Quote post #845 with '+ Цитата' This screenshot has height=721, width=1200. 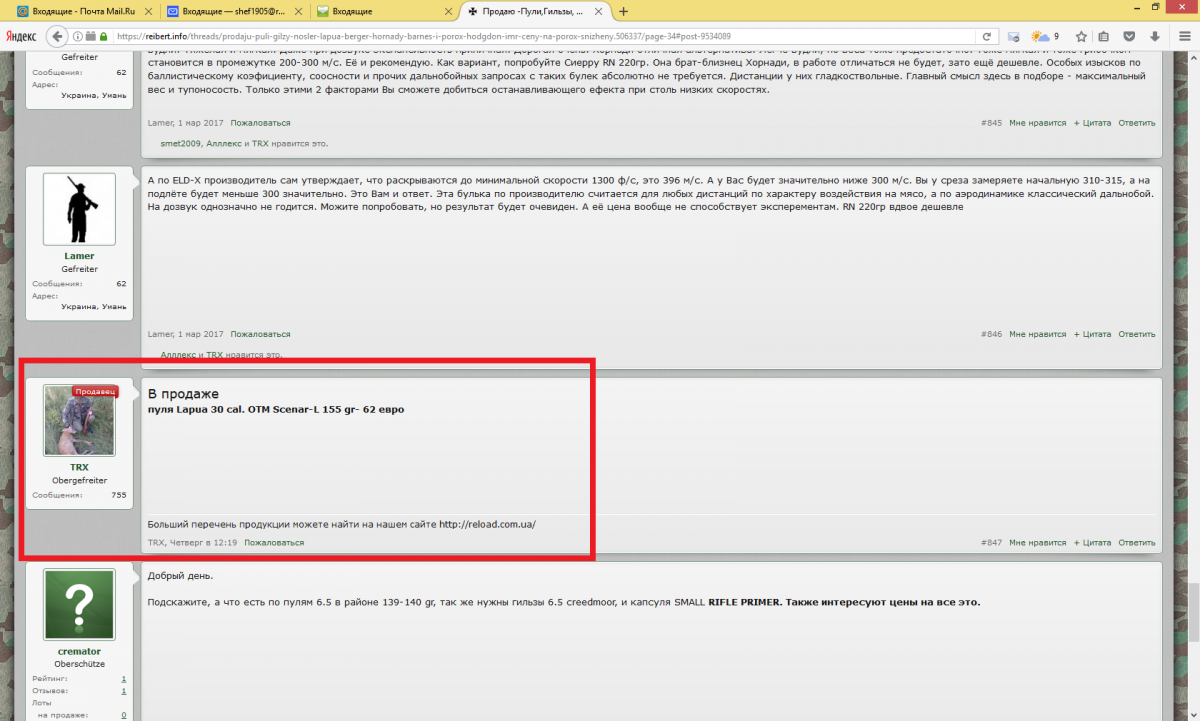coord(1092,123)
